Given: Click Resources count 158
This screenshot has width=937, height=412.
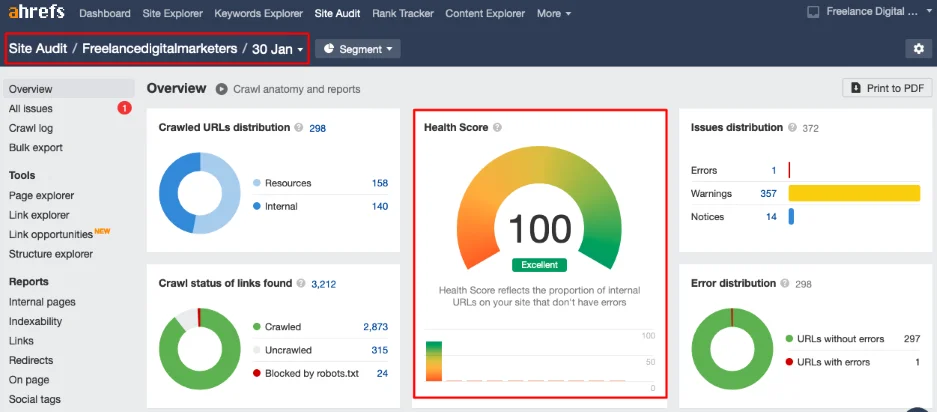Looking at the screenshot, I should [x=379, y=183].
